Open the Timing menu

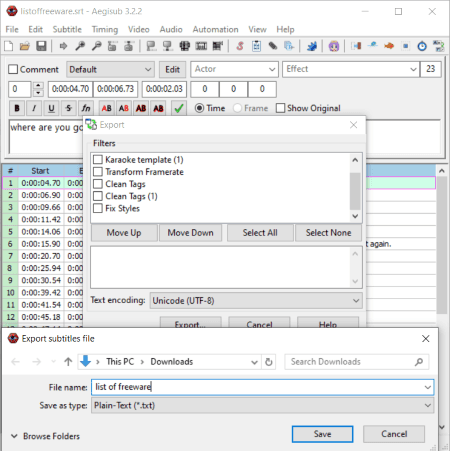(x=105, y=29)
